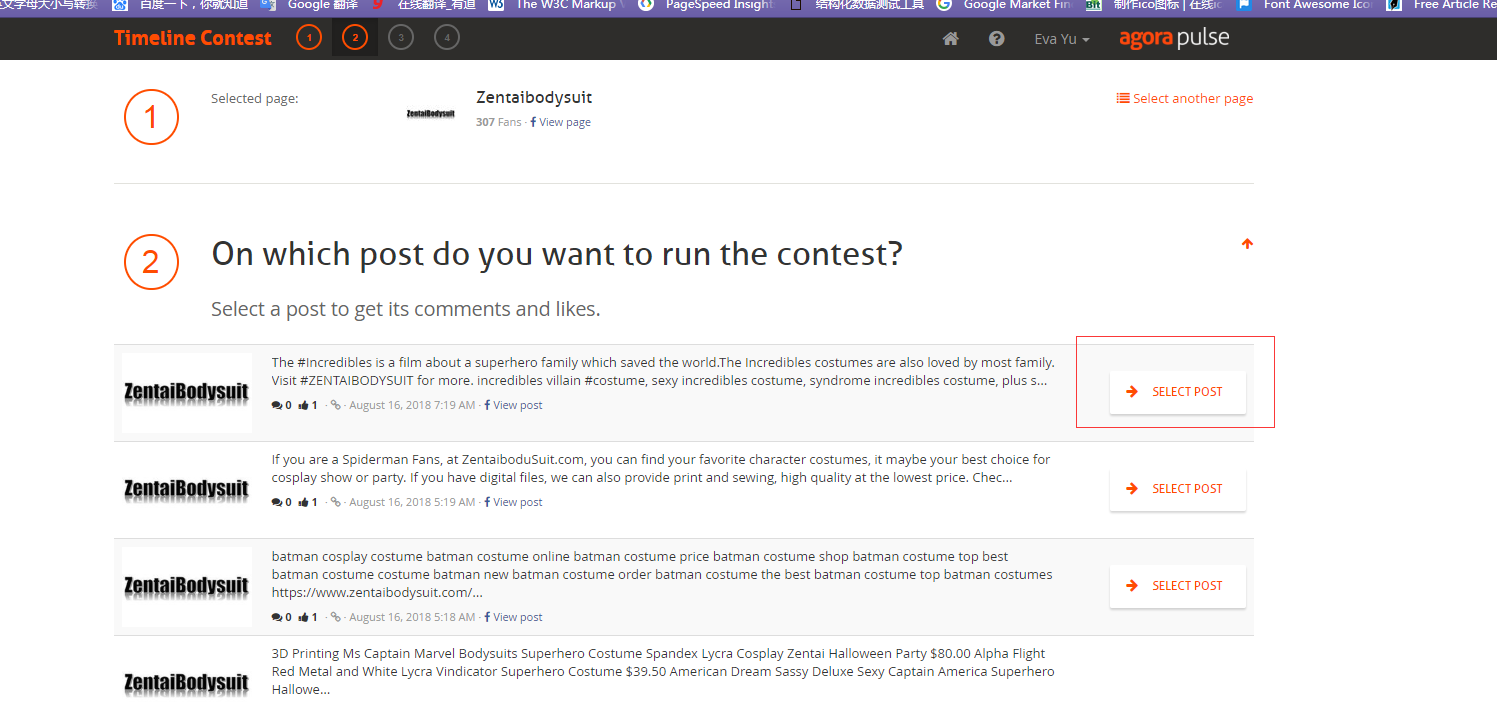1497x705 pixels.
Task: Click the thumbs-up icon on the Spiderman post
Action: click(304, 502)
